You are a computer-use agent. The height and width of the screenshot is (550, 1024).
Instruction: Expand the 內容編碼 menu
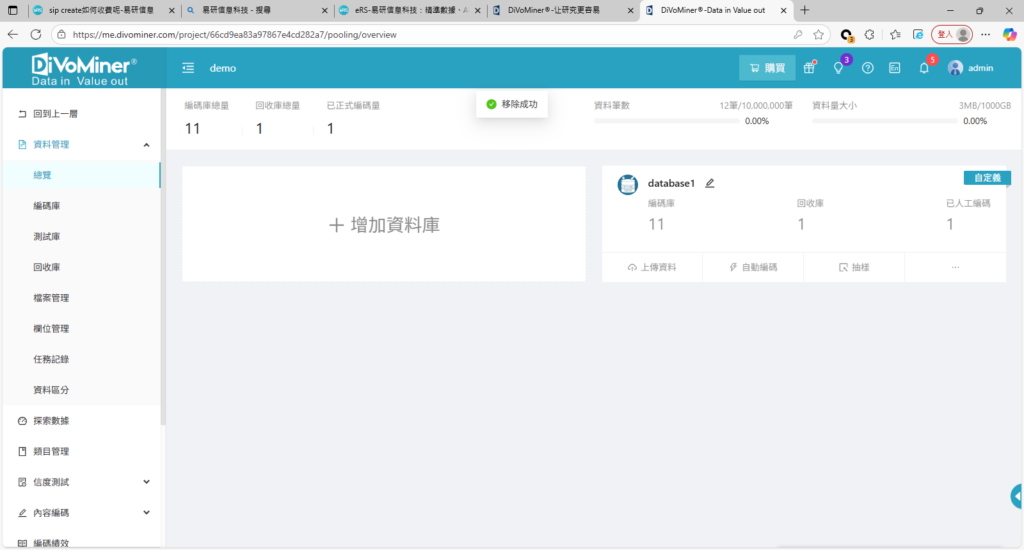[146, 513]
